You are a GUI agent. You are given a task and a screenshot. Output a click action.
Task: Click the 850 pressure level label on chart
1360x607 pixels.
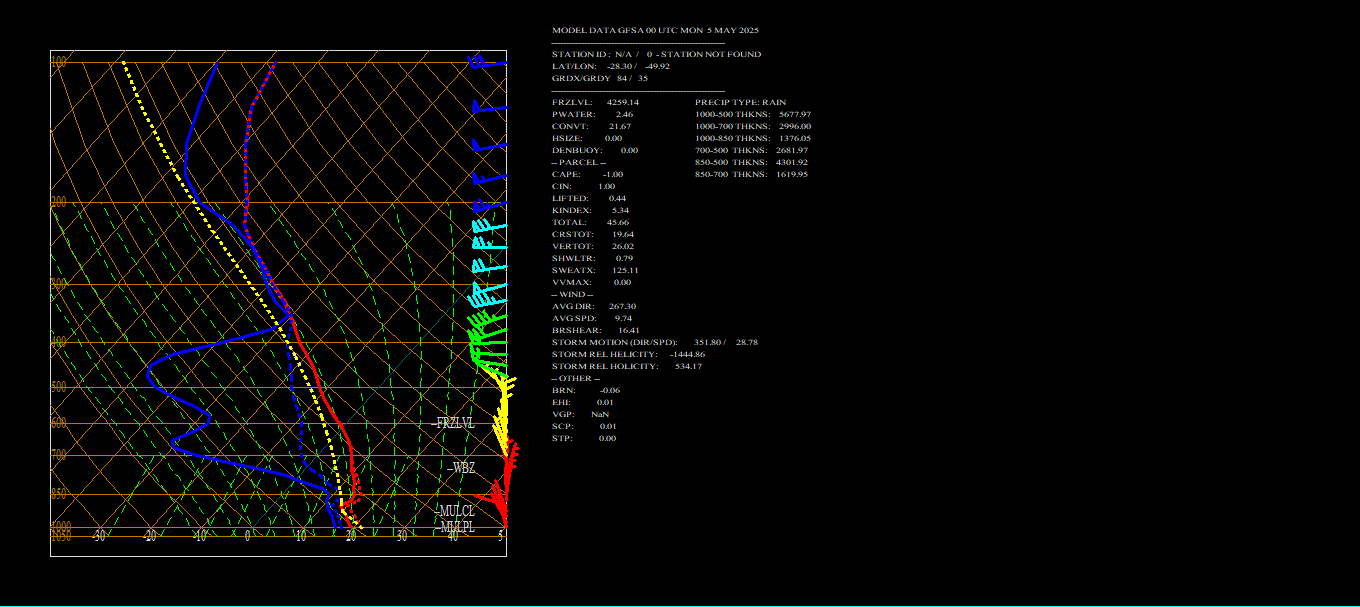pos(58,493)
